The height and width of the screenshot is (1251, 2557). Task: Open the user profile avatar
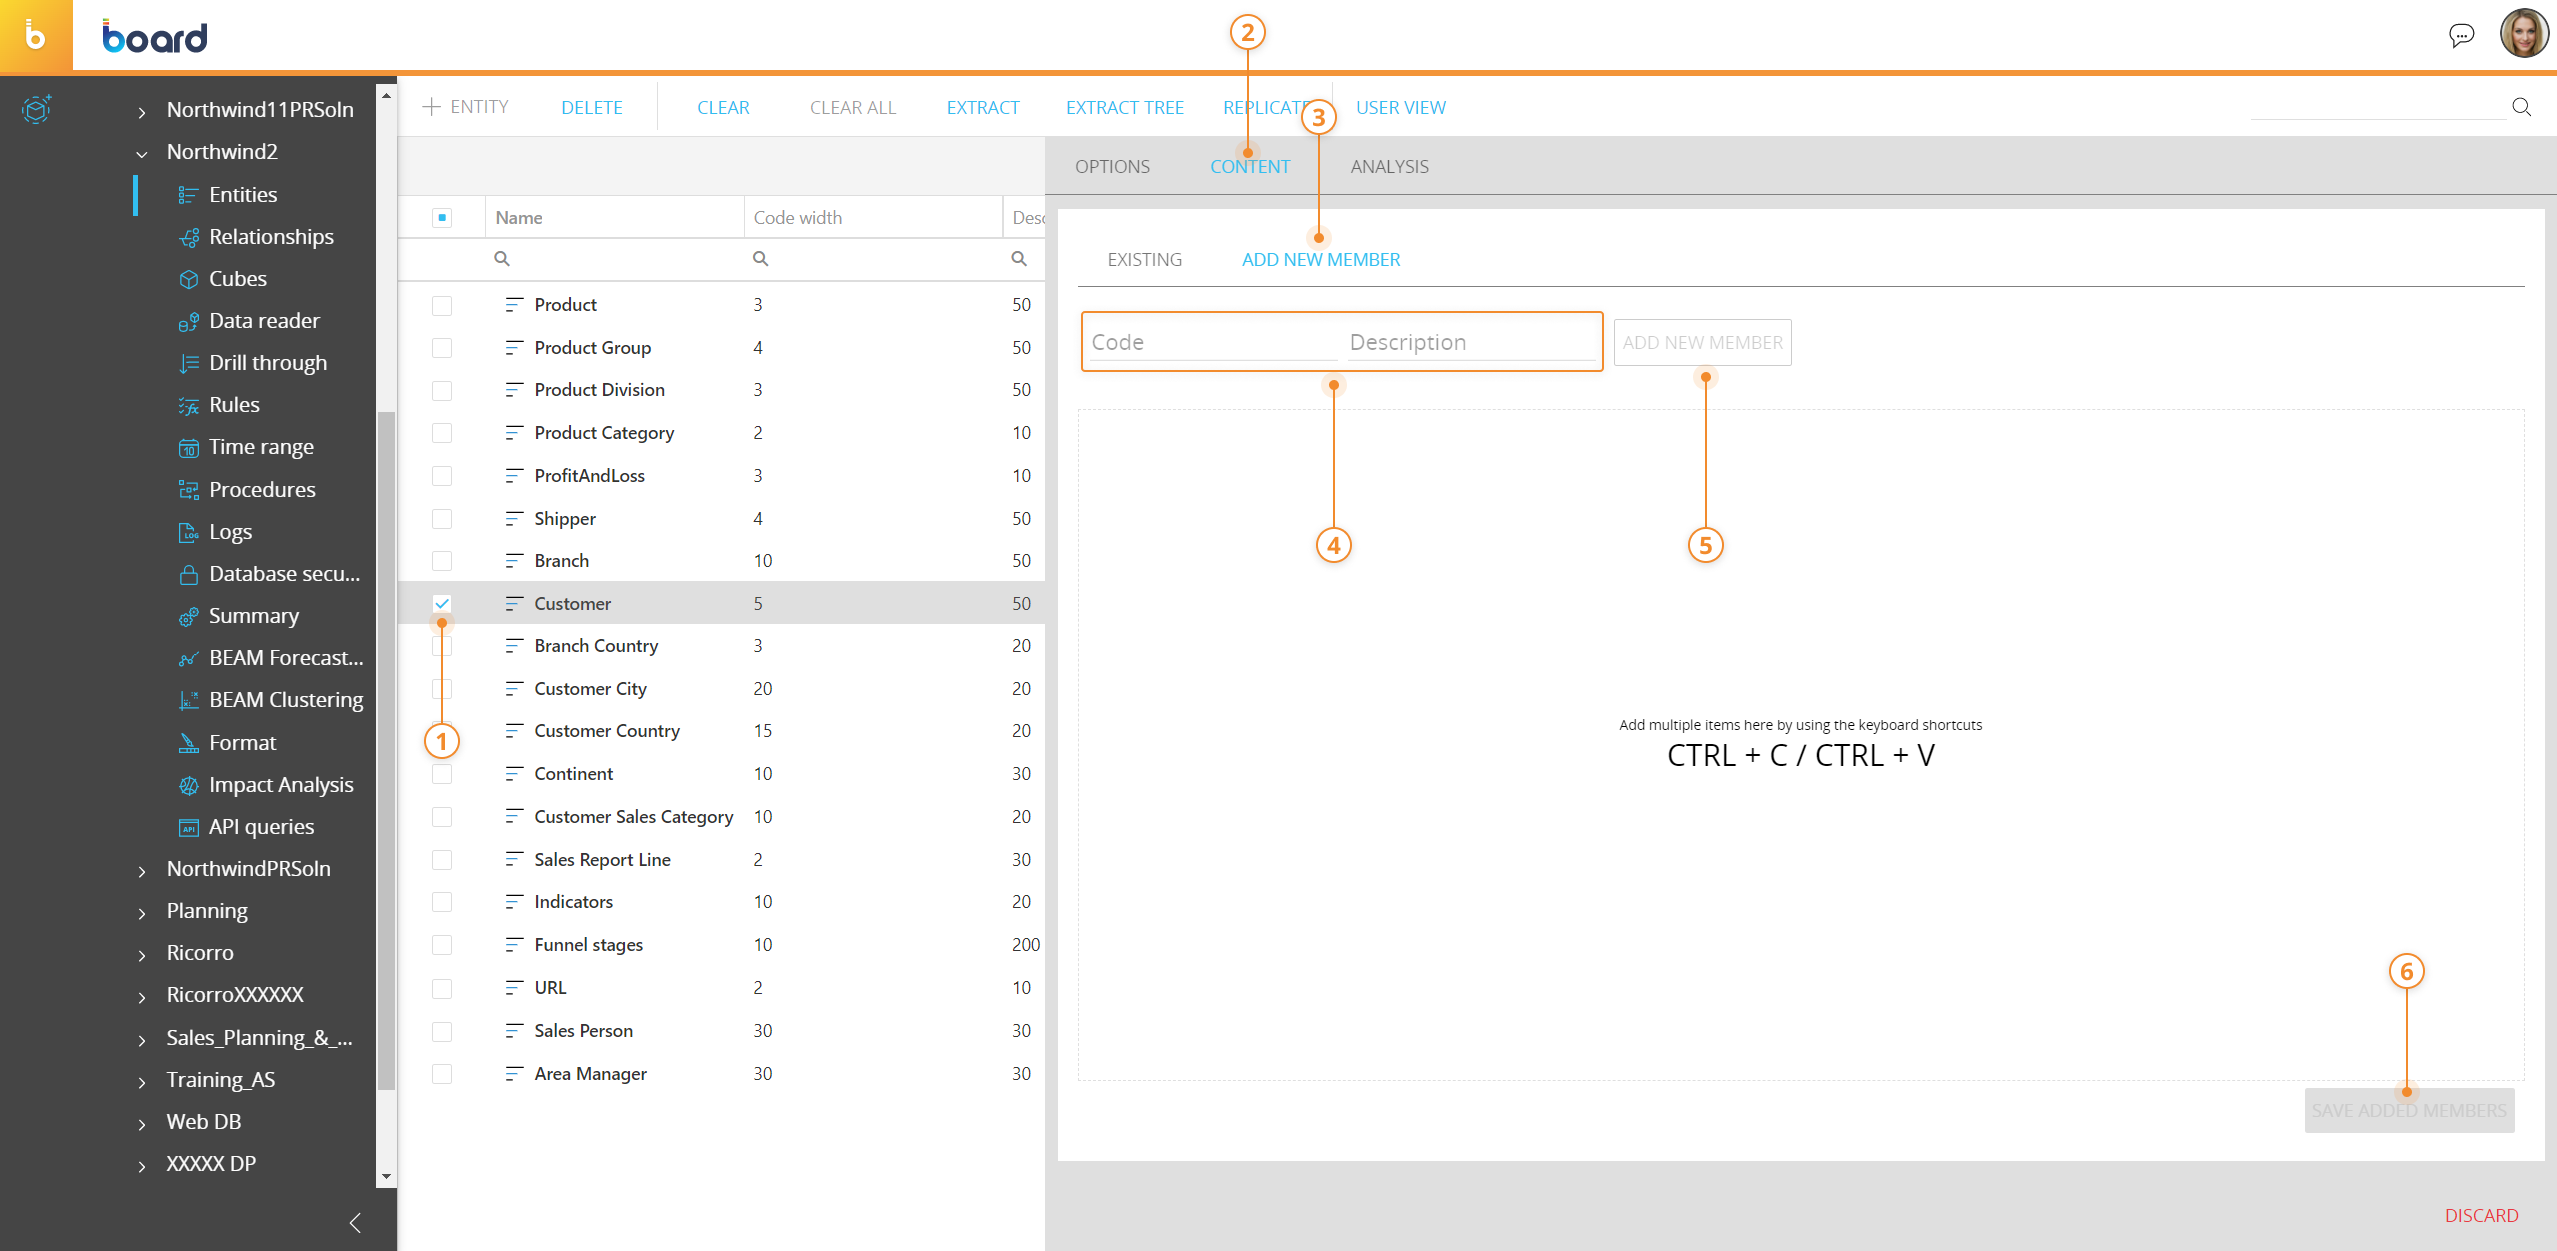coord(2523,34)
